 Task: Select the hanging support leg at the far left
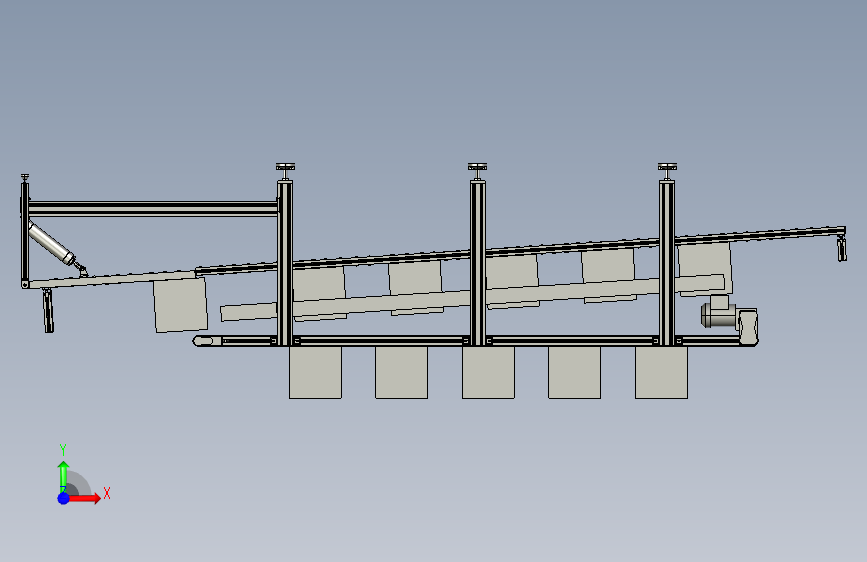click(x=49, y=310)
